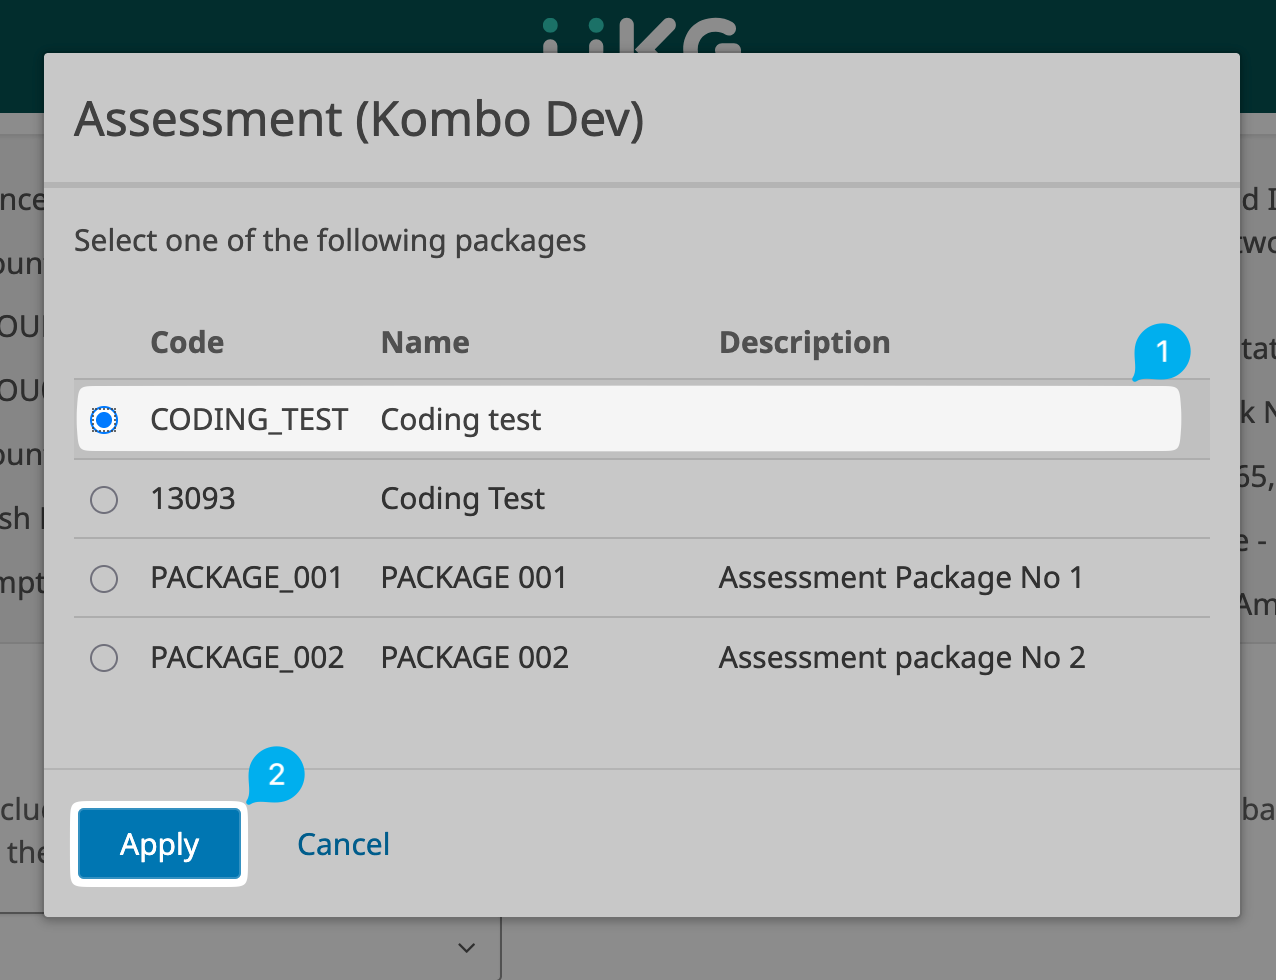Click the PACKAGE 002 name cell
Image resolution: width=1276 pixels, height=980 pixels.
click(x=475, y=658)
